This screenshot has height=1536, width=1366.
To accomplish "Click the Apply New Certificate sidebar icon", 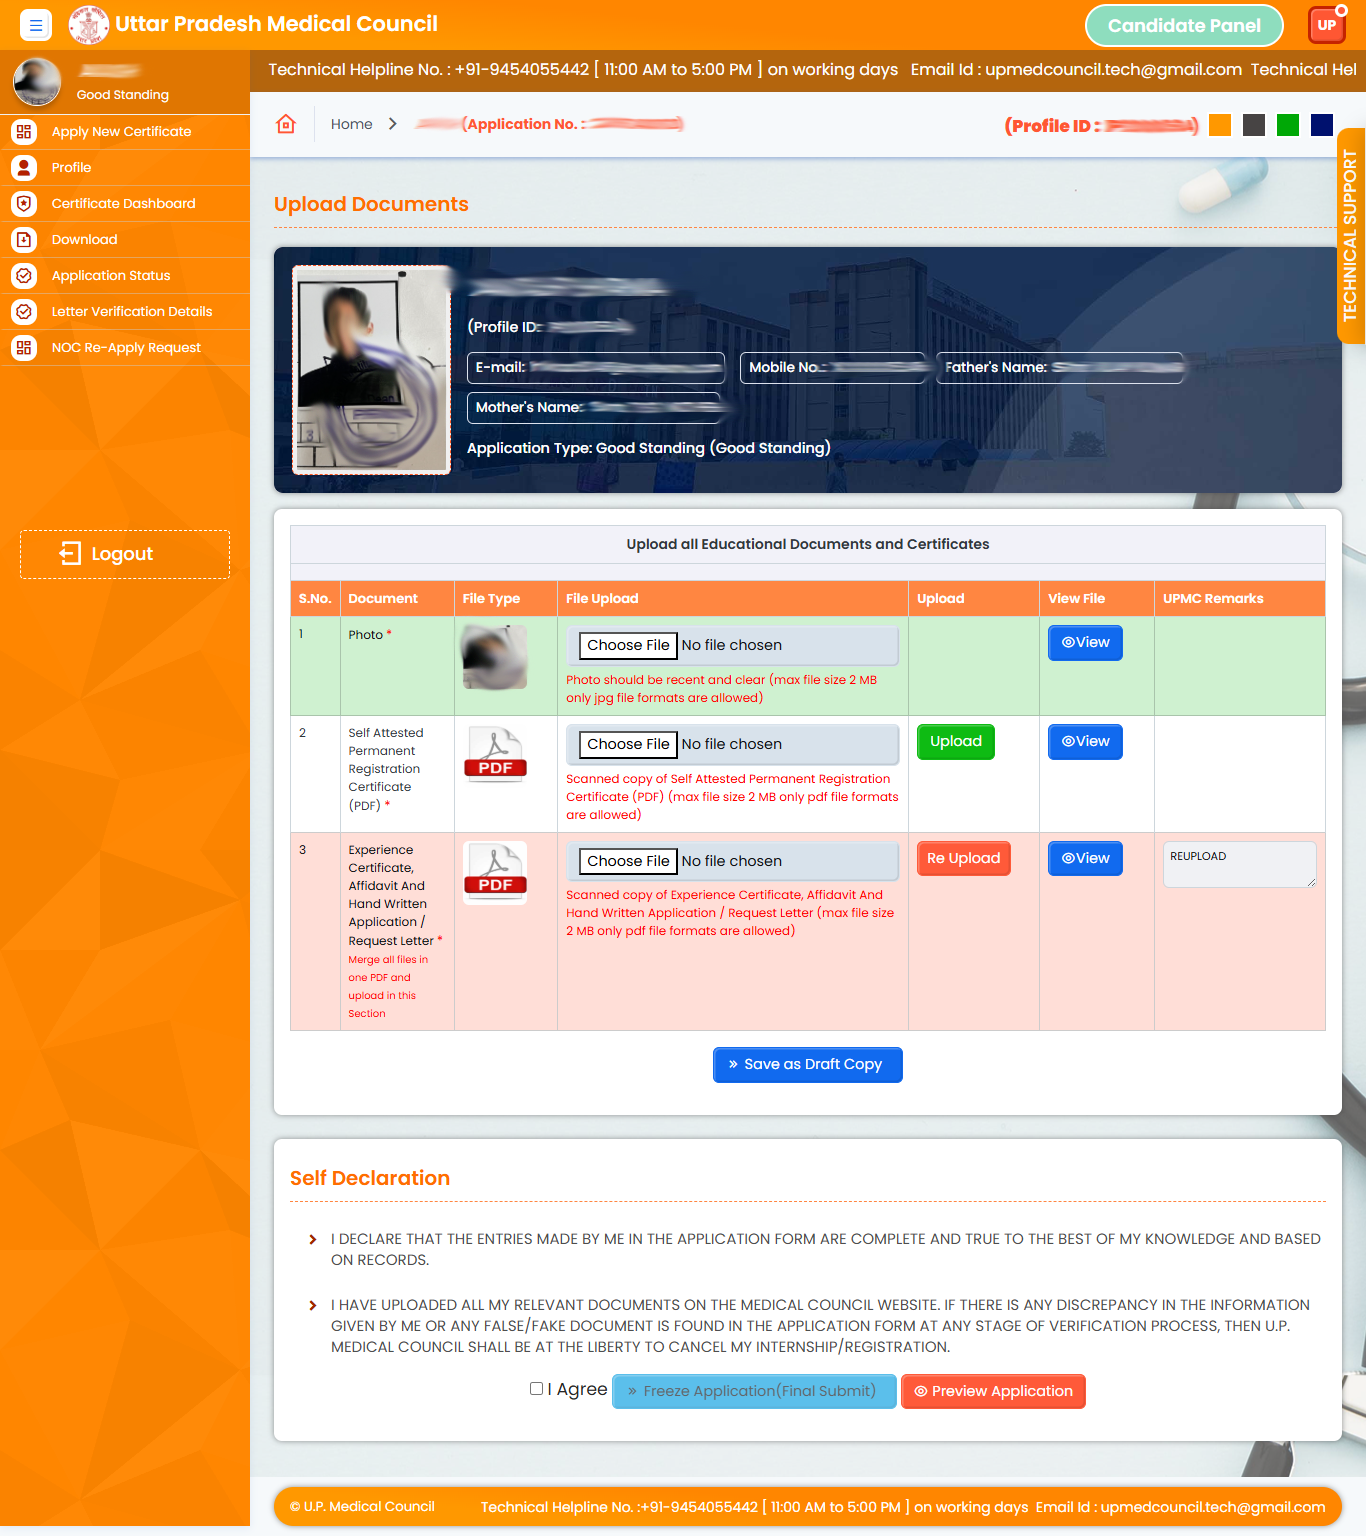I will pos(24,132).
